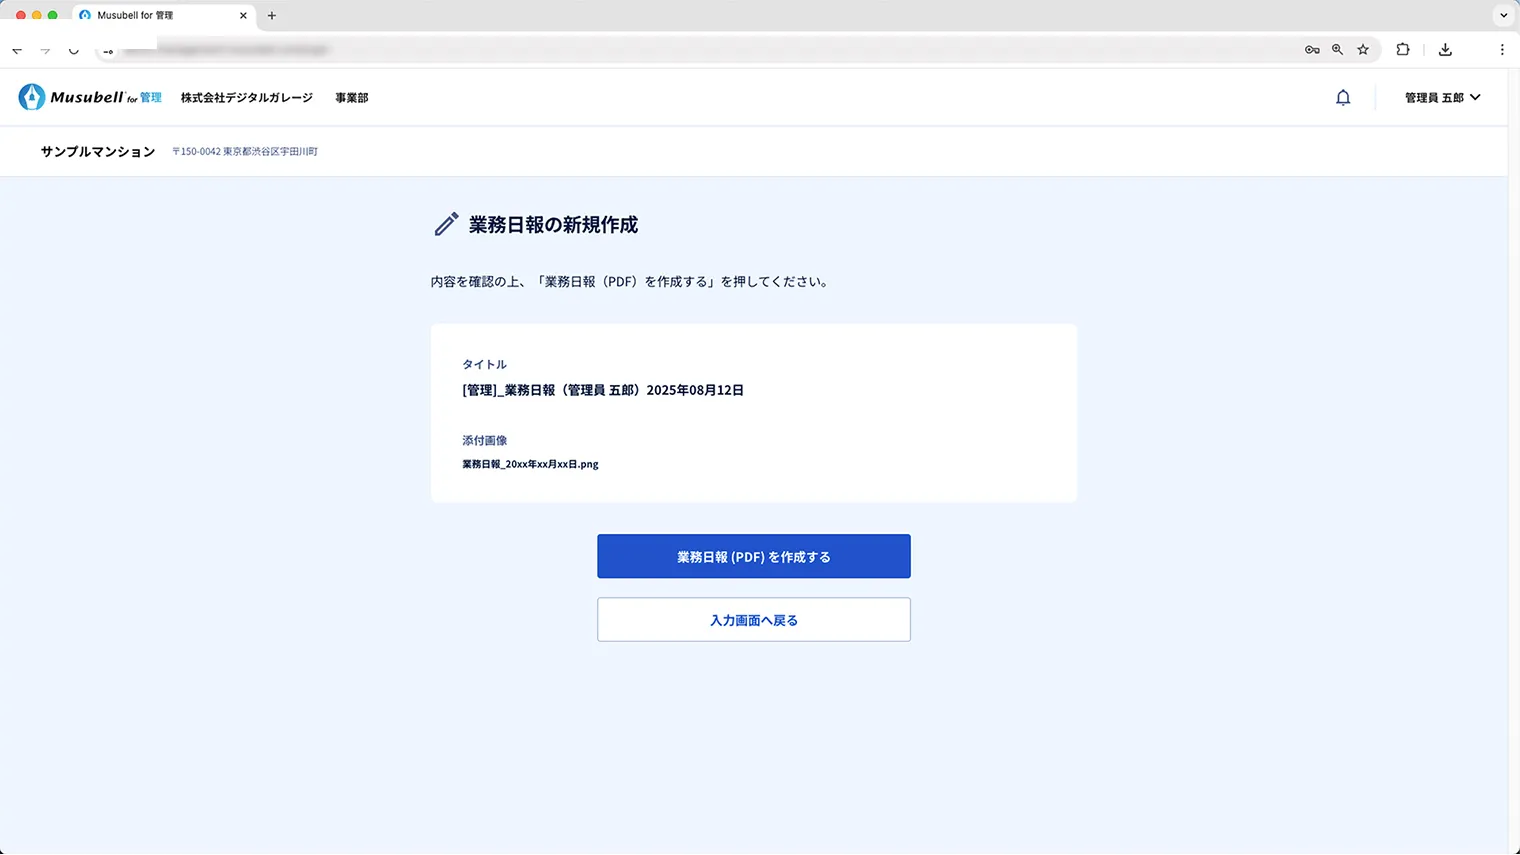Click the zoom lens icon in the address bar
Viewport: 1520px width, 855px height.
(x=1337, y=49)
